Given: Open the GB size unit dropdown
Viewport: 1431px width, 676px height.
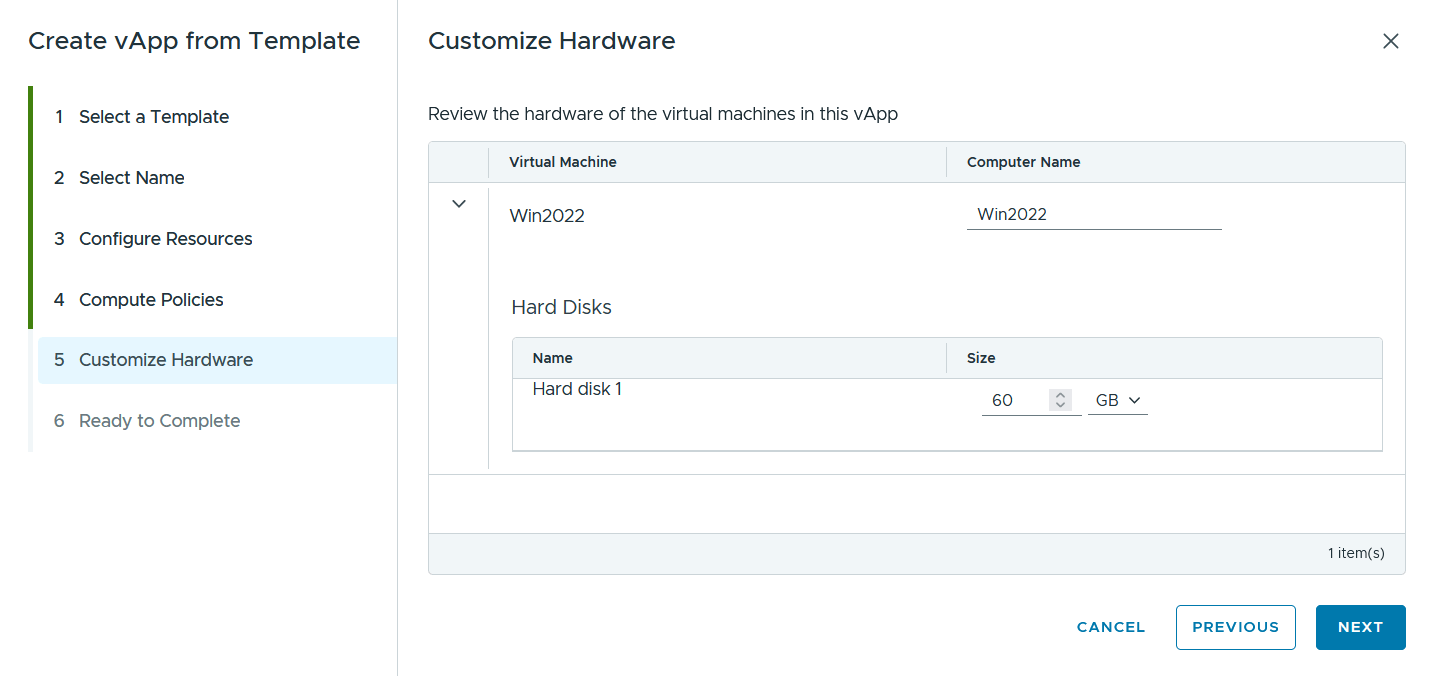Looking at the screenshot, I should [x=1117, y=400].
